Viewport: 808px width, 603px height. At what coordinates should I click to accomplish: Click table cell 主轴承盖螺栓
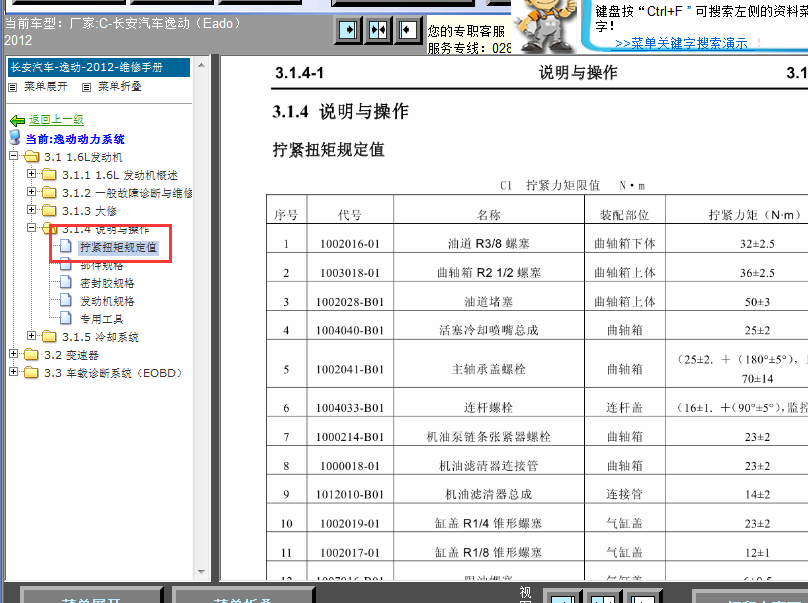(x=489, y=369)
